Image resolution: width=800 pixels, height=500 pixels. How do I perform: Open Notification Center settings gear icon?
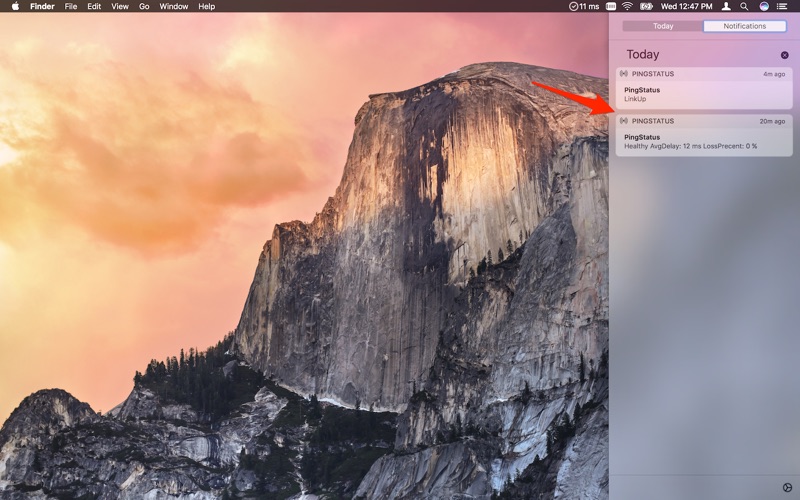click(787, 488)
